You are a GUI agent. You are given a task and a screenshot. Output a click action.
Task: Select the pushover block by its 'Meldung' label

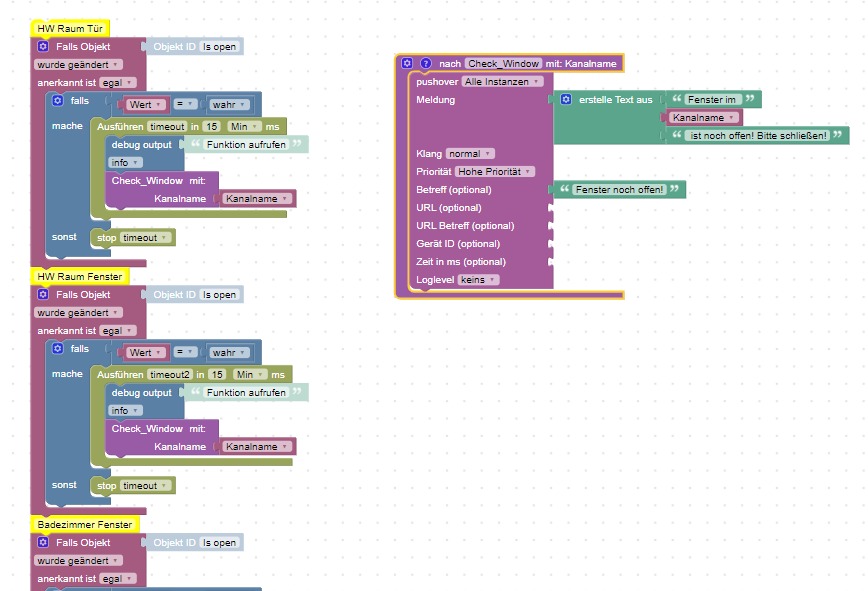pos(436,100)
